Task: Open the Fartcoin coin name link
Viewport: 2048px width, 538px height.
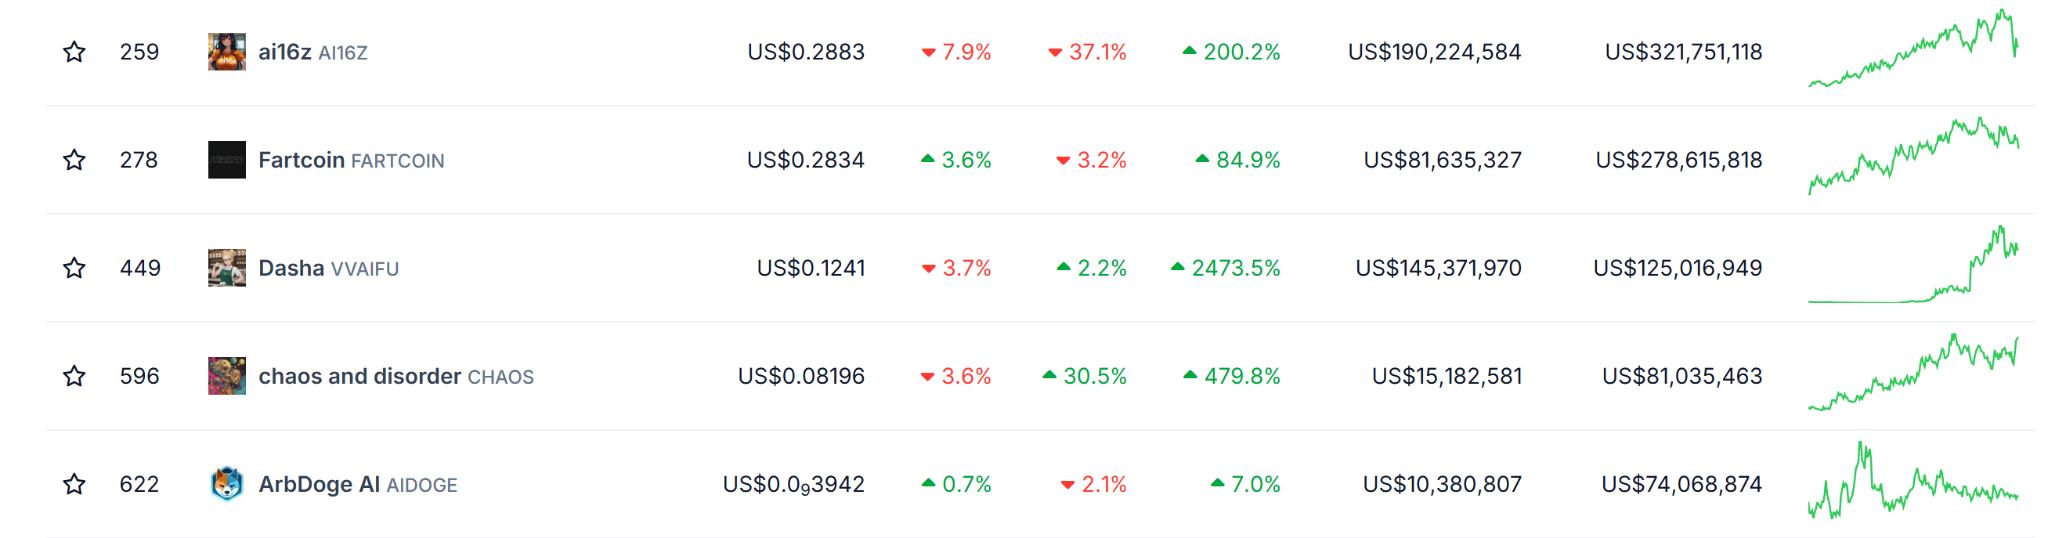Action: coord(302,160)
